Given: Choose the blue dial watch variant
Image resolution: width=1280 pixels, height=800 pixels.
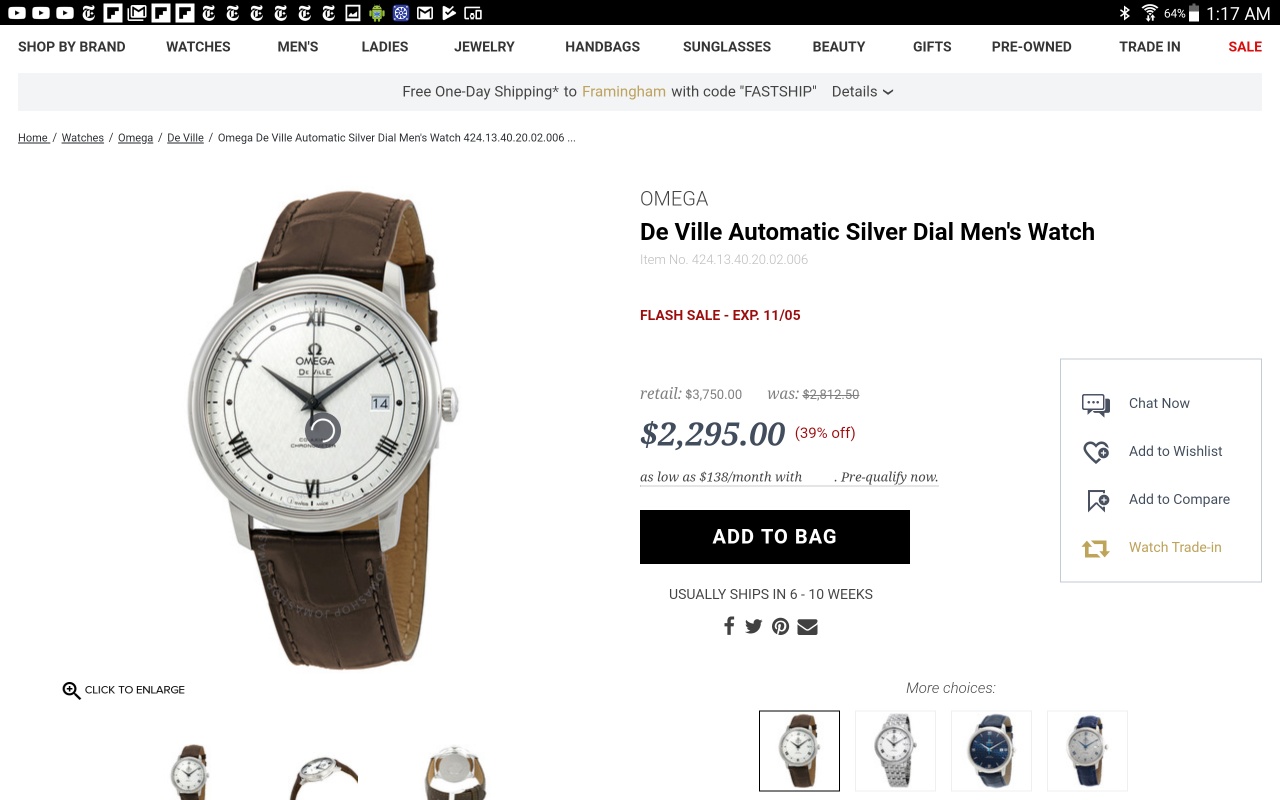Looking at the screenshot, I should coord(991,751).
